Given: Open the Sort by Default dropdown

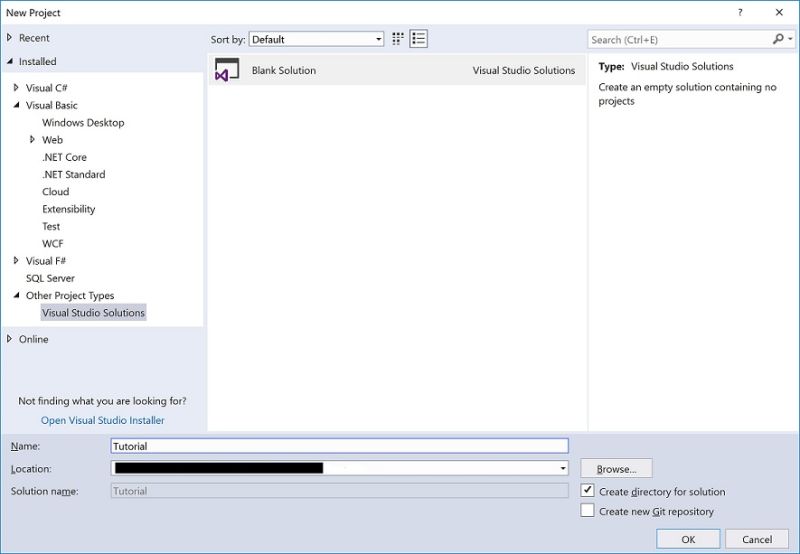Looking at the screenshot, I should [316, 39].
